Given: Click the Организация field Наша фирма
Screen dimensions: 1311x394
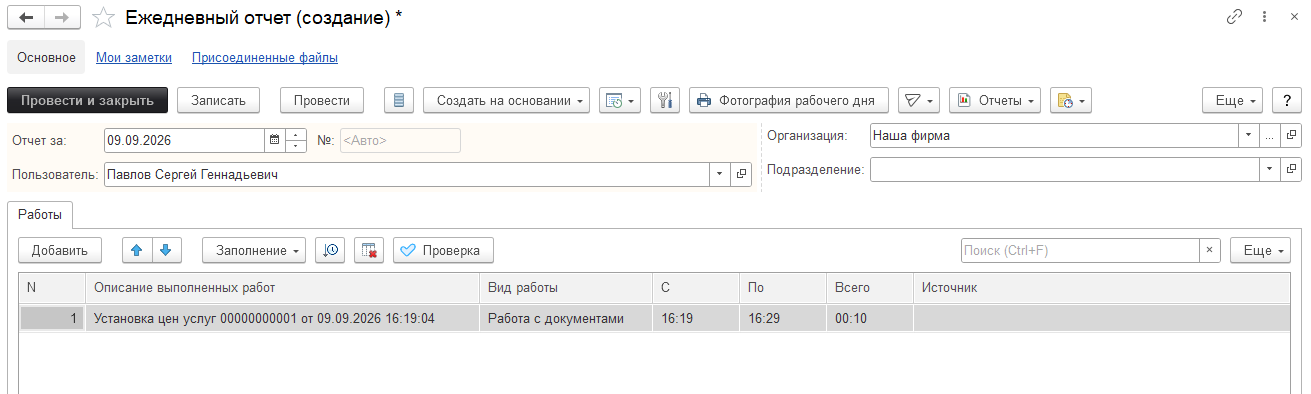Looking at the screenshot, I should (1054, 135).
